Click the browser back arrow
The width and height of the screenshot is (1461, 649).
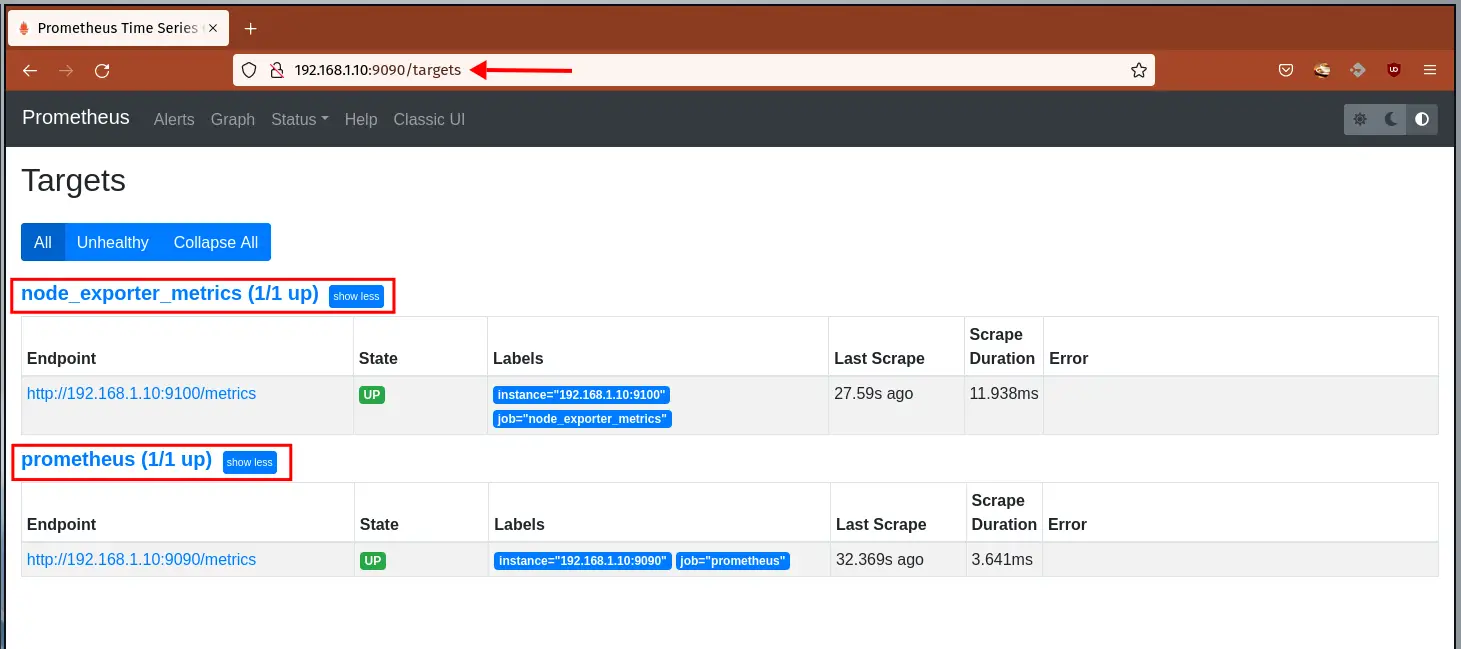click(30, 70)
